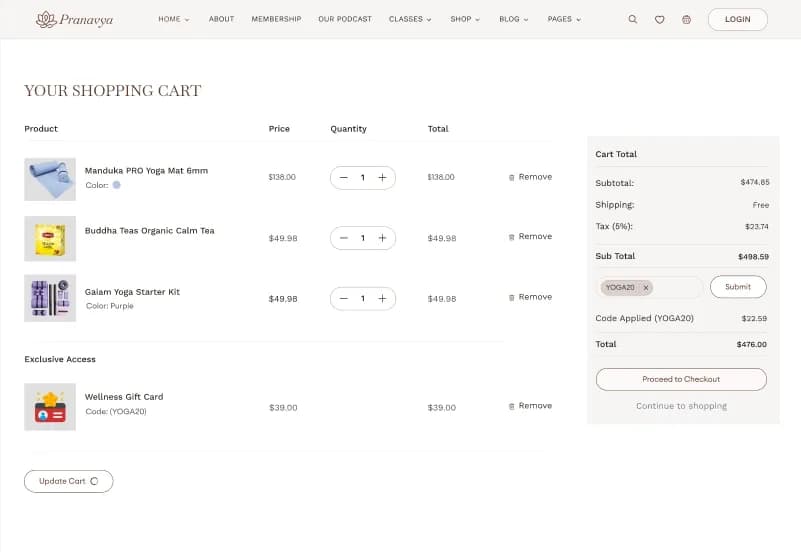The width and height of the screenshot is (801, 552).
Task: Click the Tax (5%) label
Action: click(x=614, y=226)
